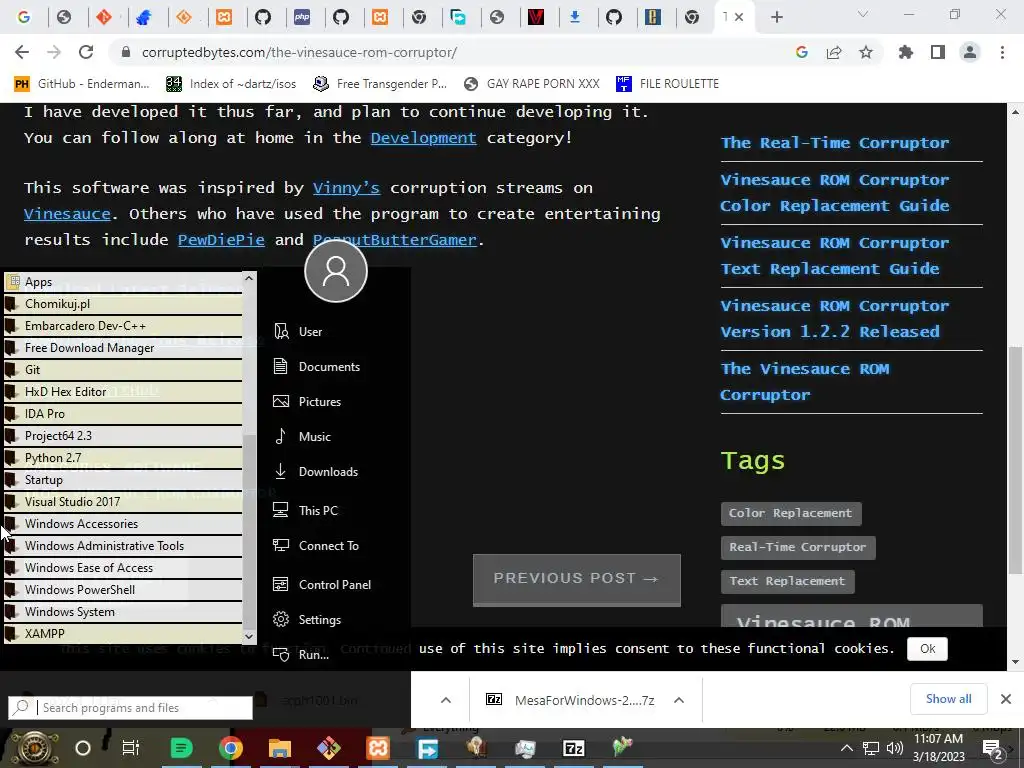Screen dimensions: 1024x768
Task: Search tabs dropdown arrow in Chrome
Action: tap(863, 15)
